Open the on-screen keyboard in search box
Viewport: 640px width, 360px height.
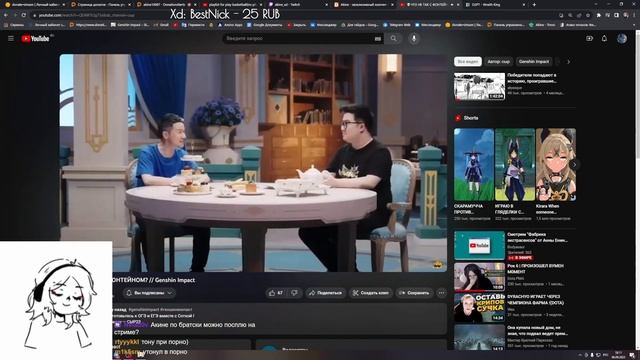click(x=378, y=39)
